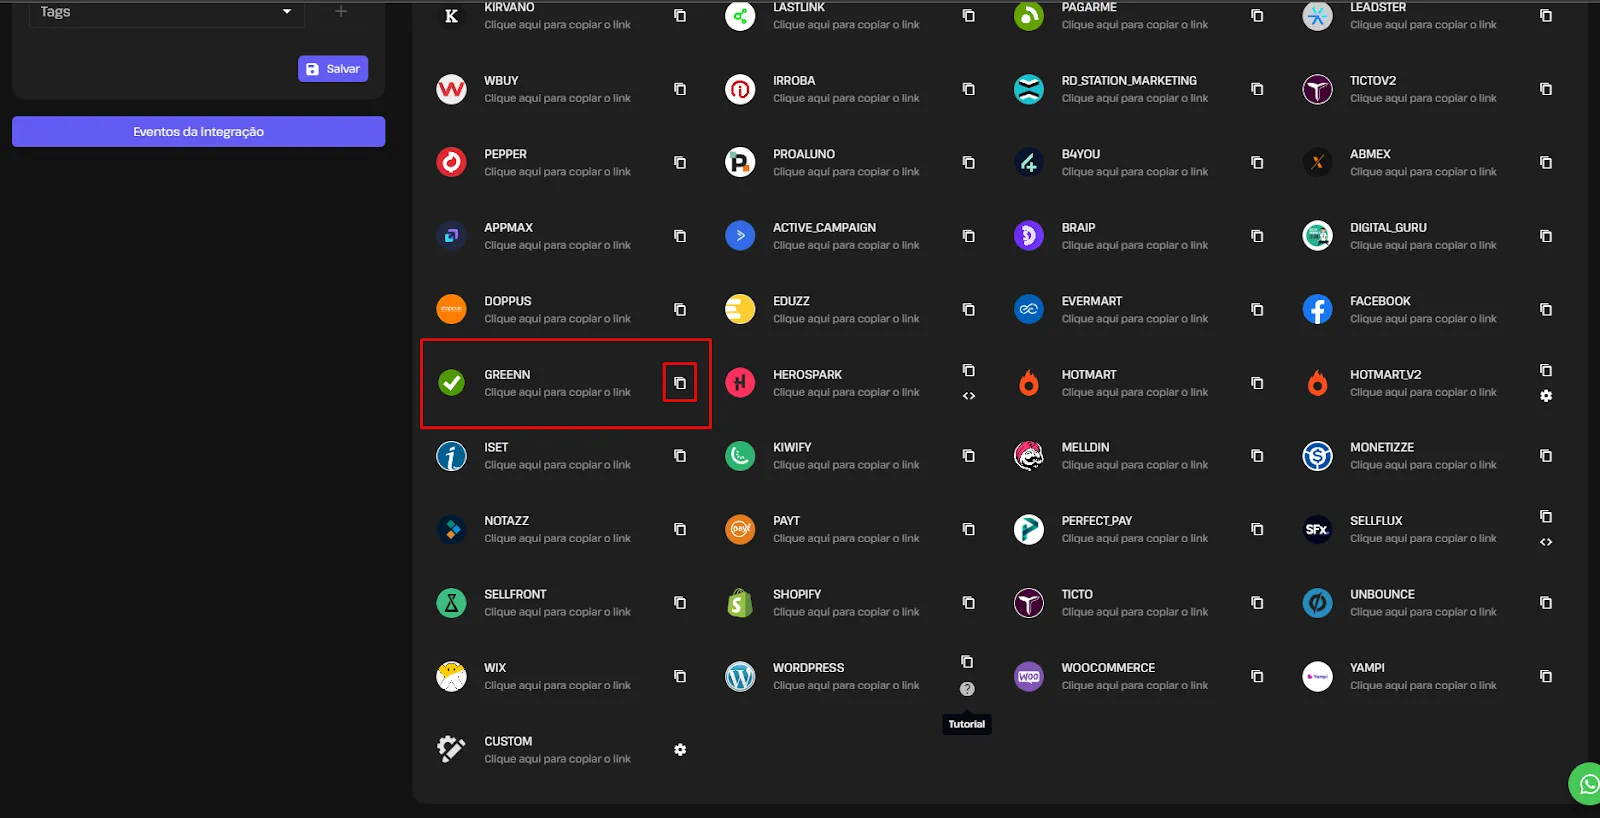Select the NOTAZZ integration name
The height and width of the screenshot is (818, 1600).
(507, 521)
